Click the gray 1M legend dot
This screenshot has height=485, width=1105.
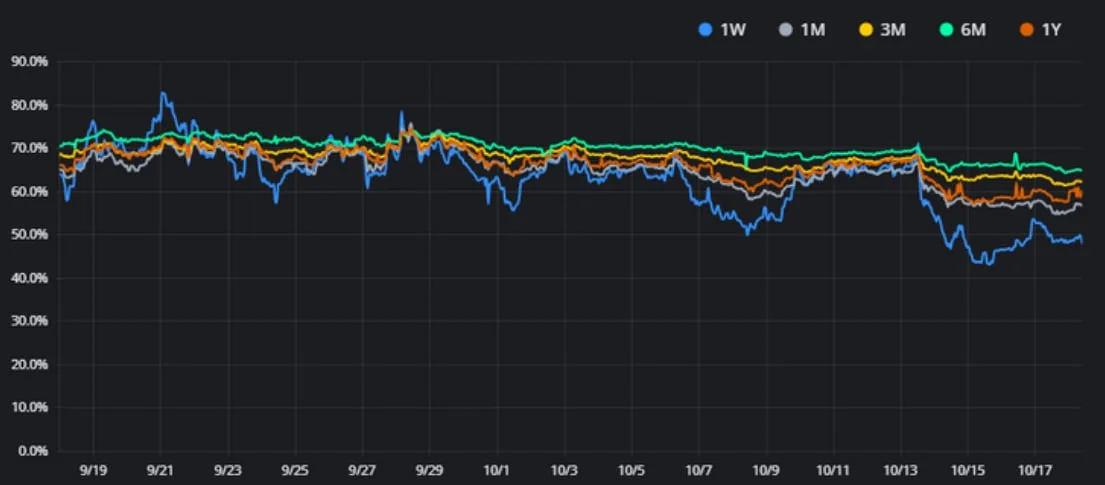(786, 30)
